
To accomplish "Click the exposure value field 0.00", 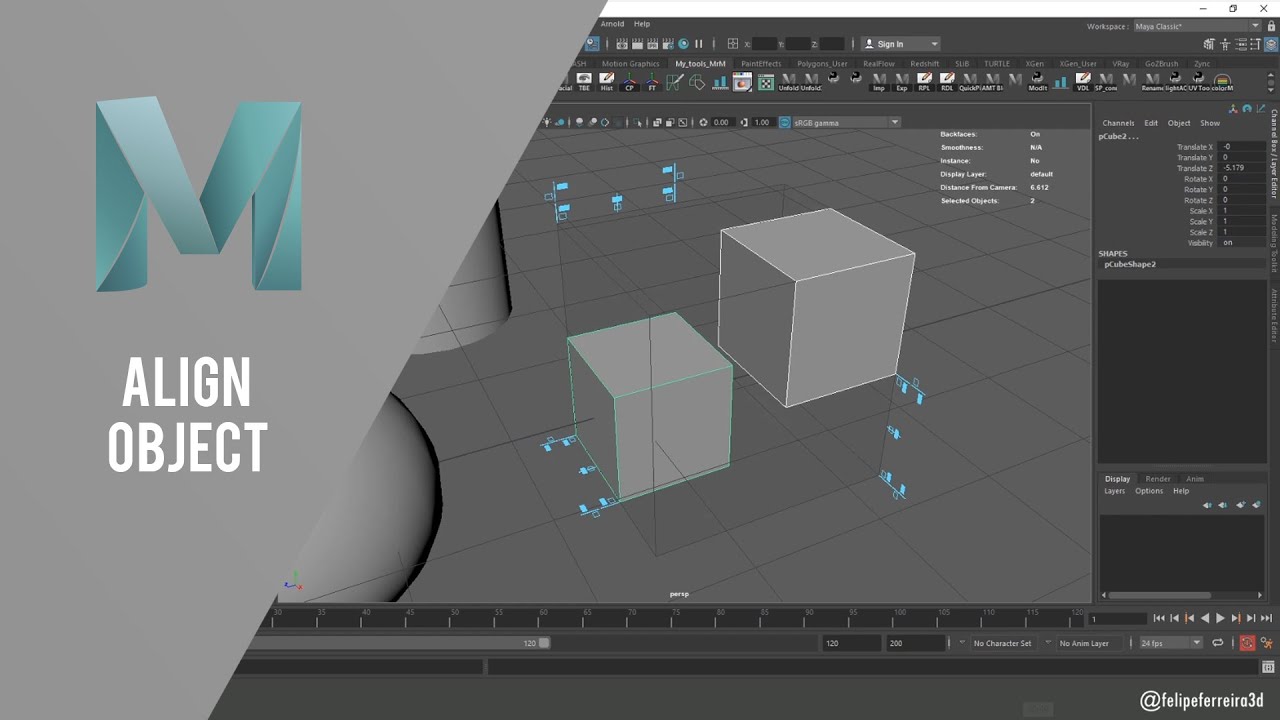I will [x=722, y=122].
